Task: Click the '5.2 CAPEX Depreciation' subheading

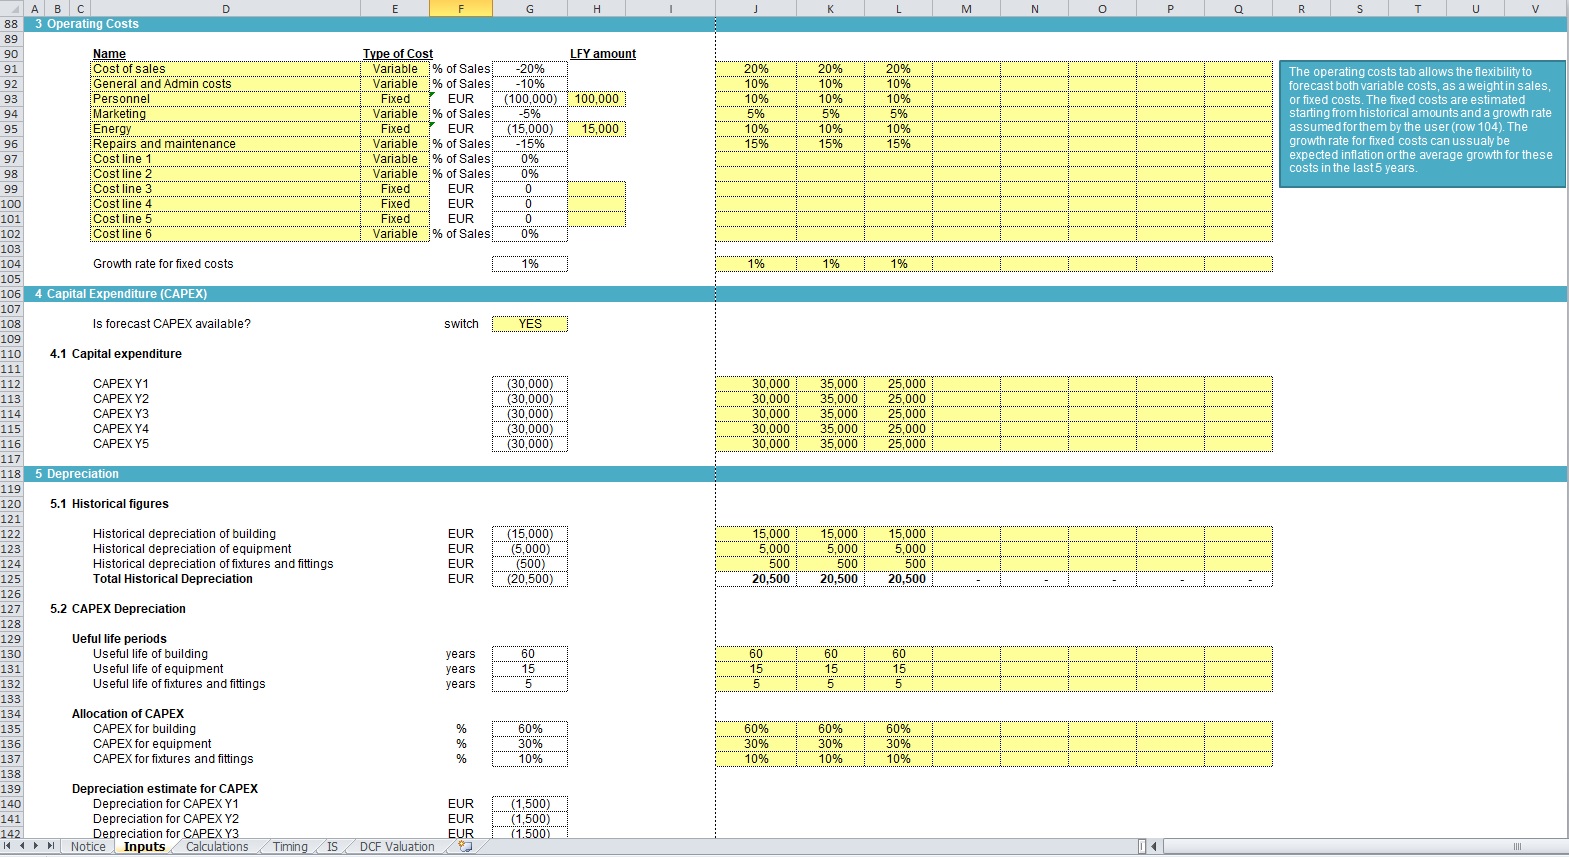Action: click(x=118, y=609)
